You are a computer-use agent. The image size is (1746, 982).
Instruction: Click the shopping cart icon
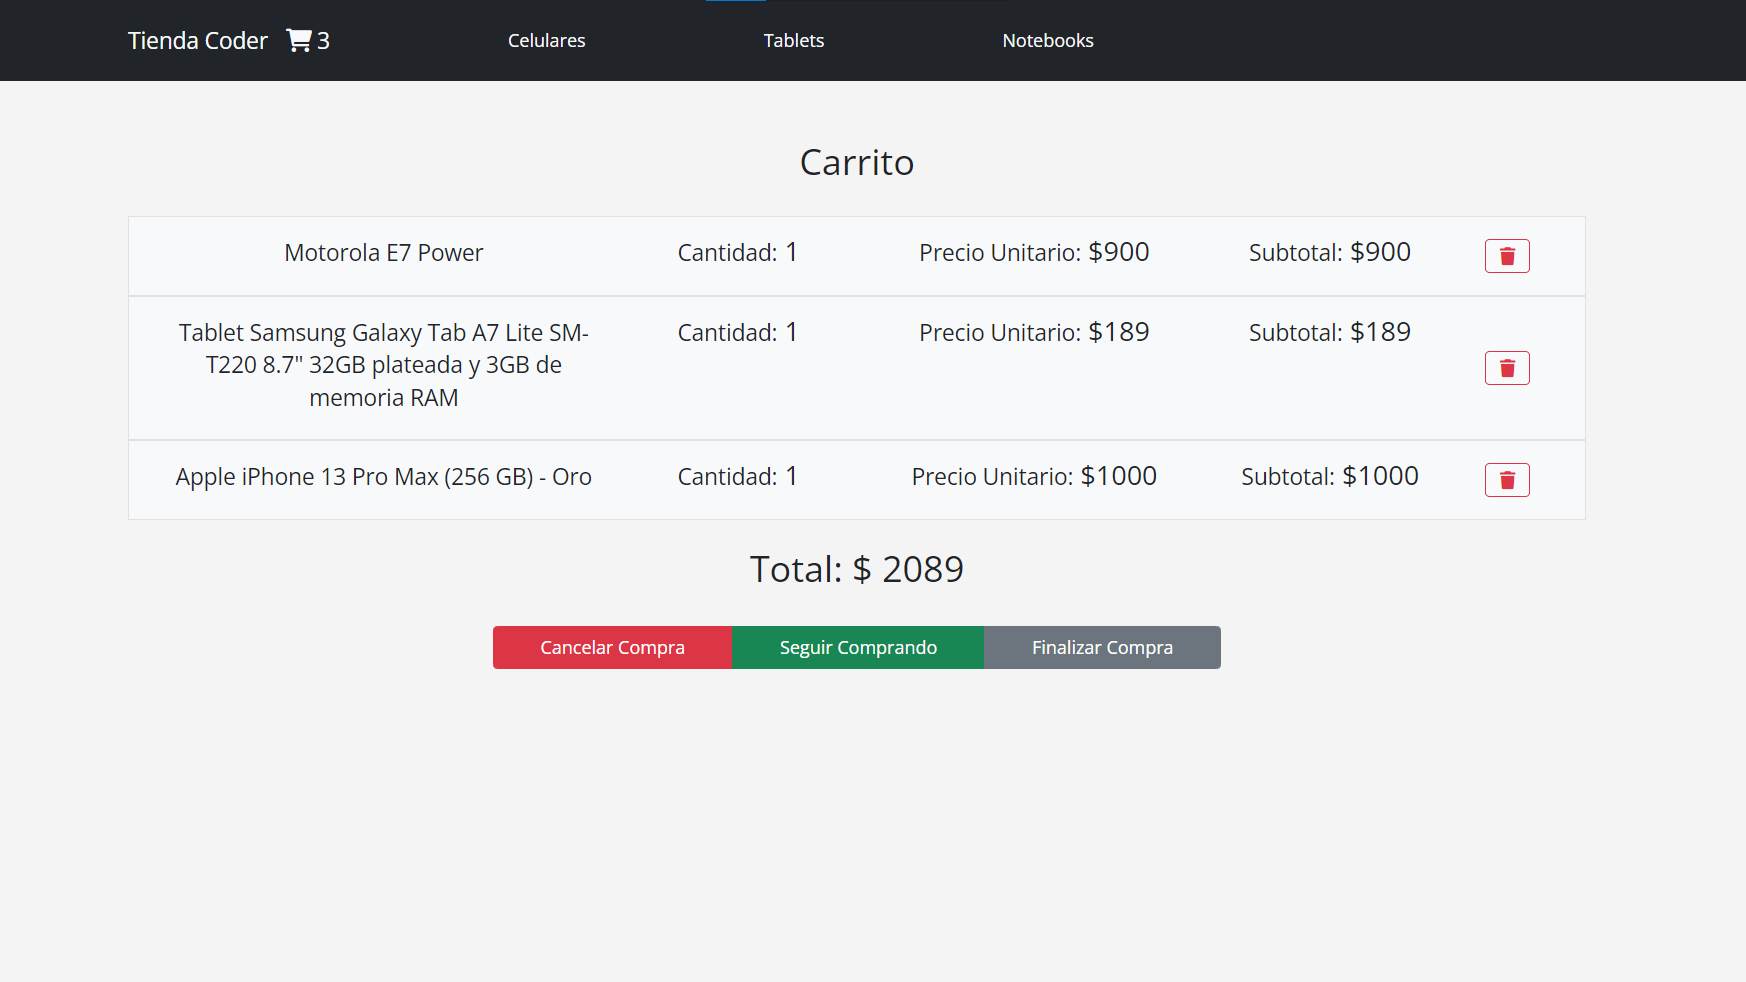point(298,40)
